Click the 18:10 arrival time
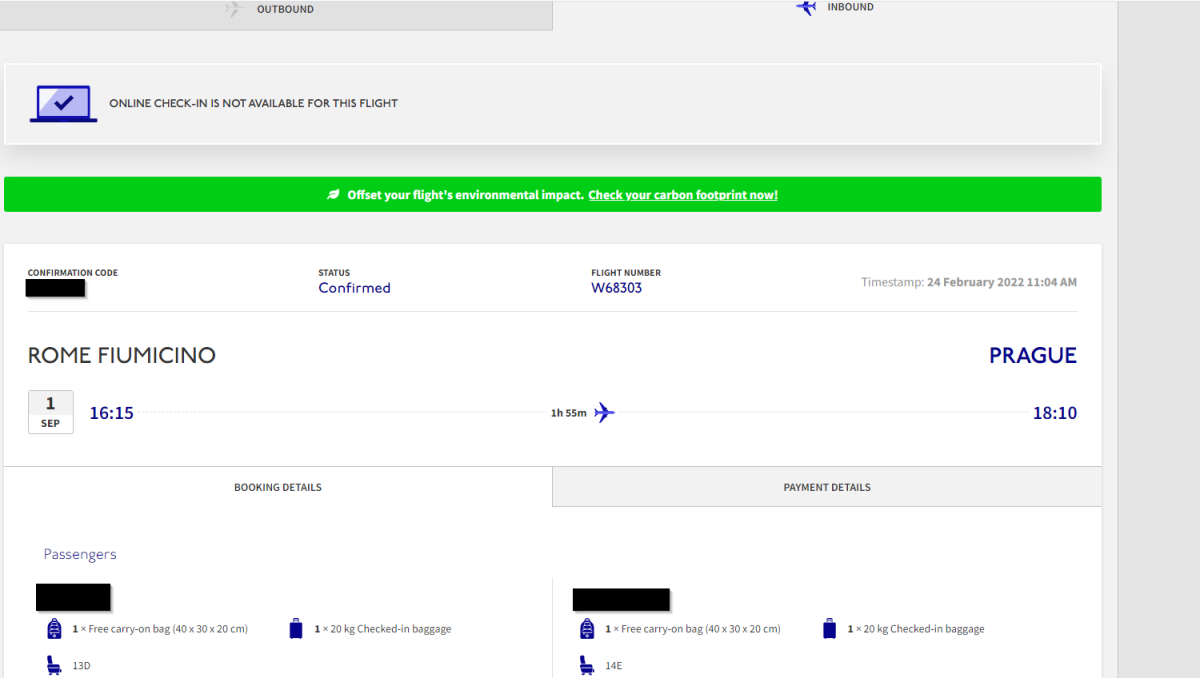This screenshot has height=678, width=1200. pyautogui.click(x=1054, y=413)
